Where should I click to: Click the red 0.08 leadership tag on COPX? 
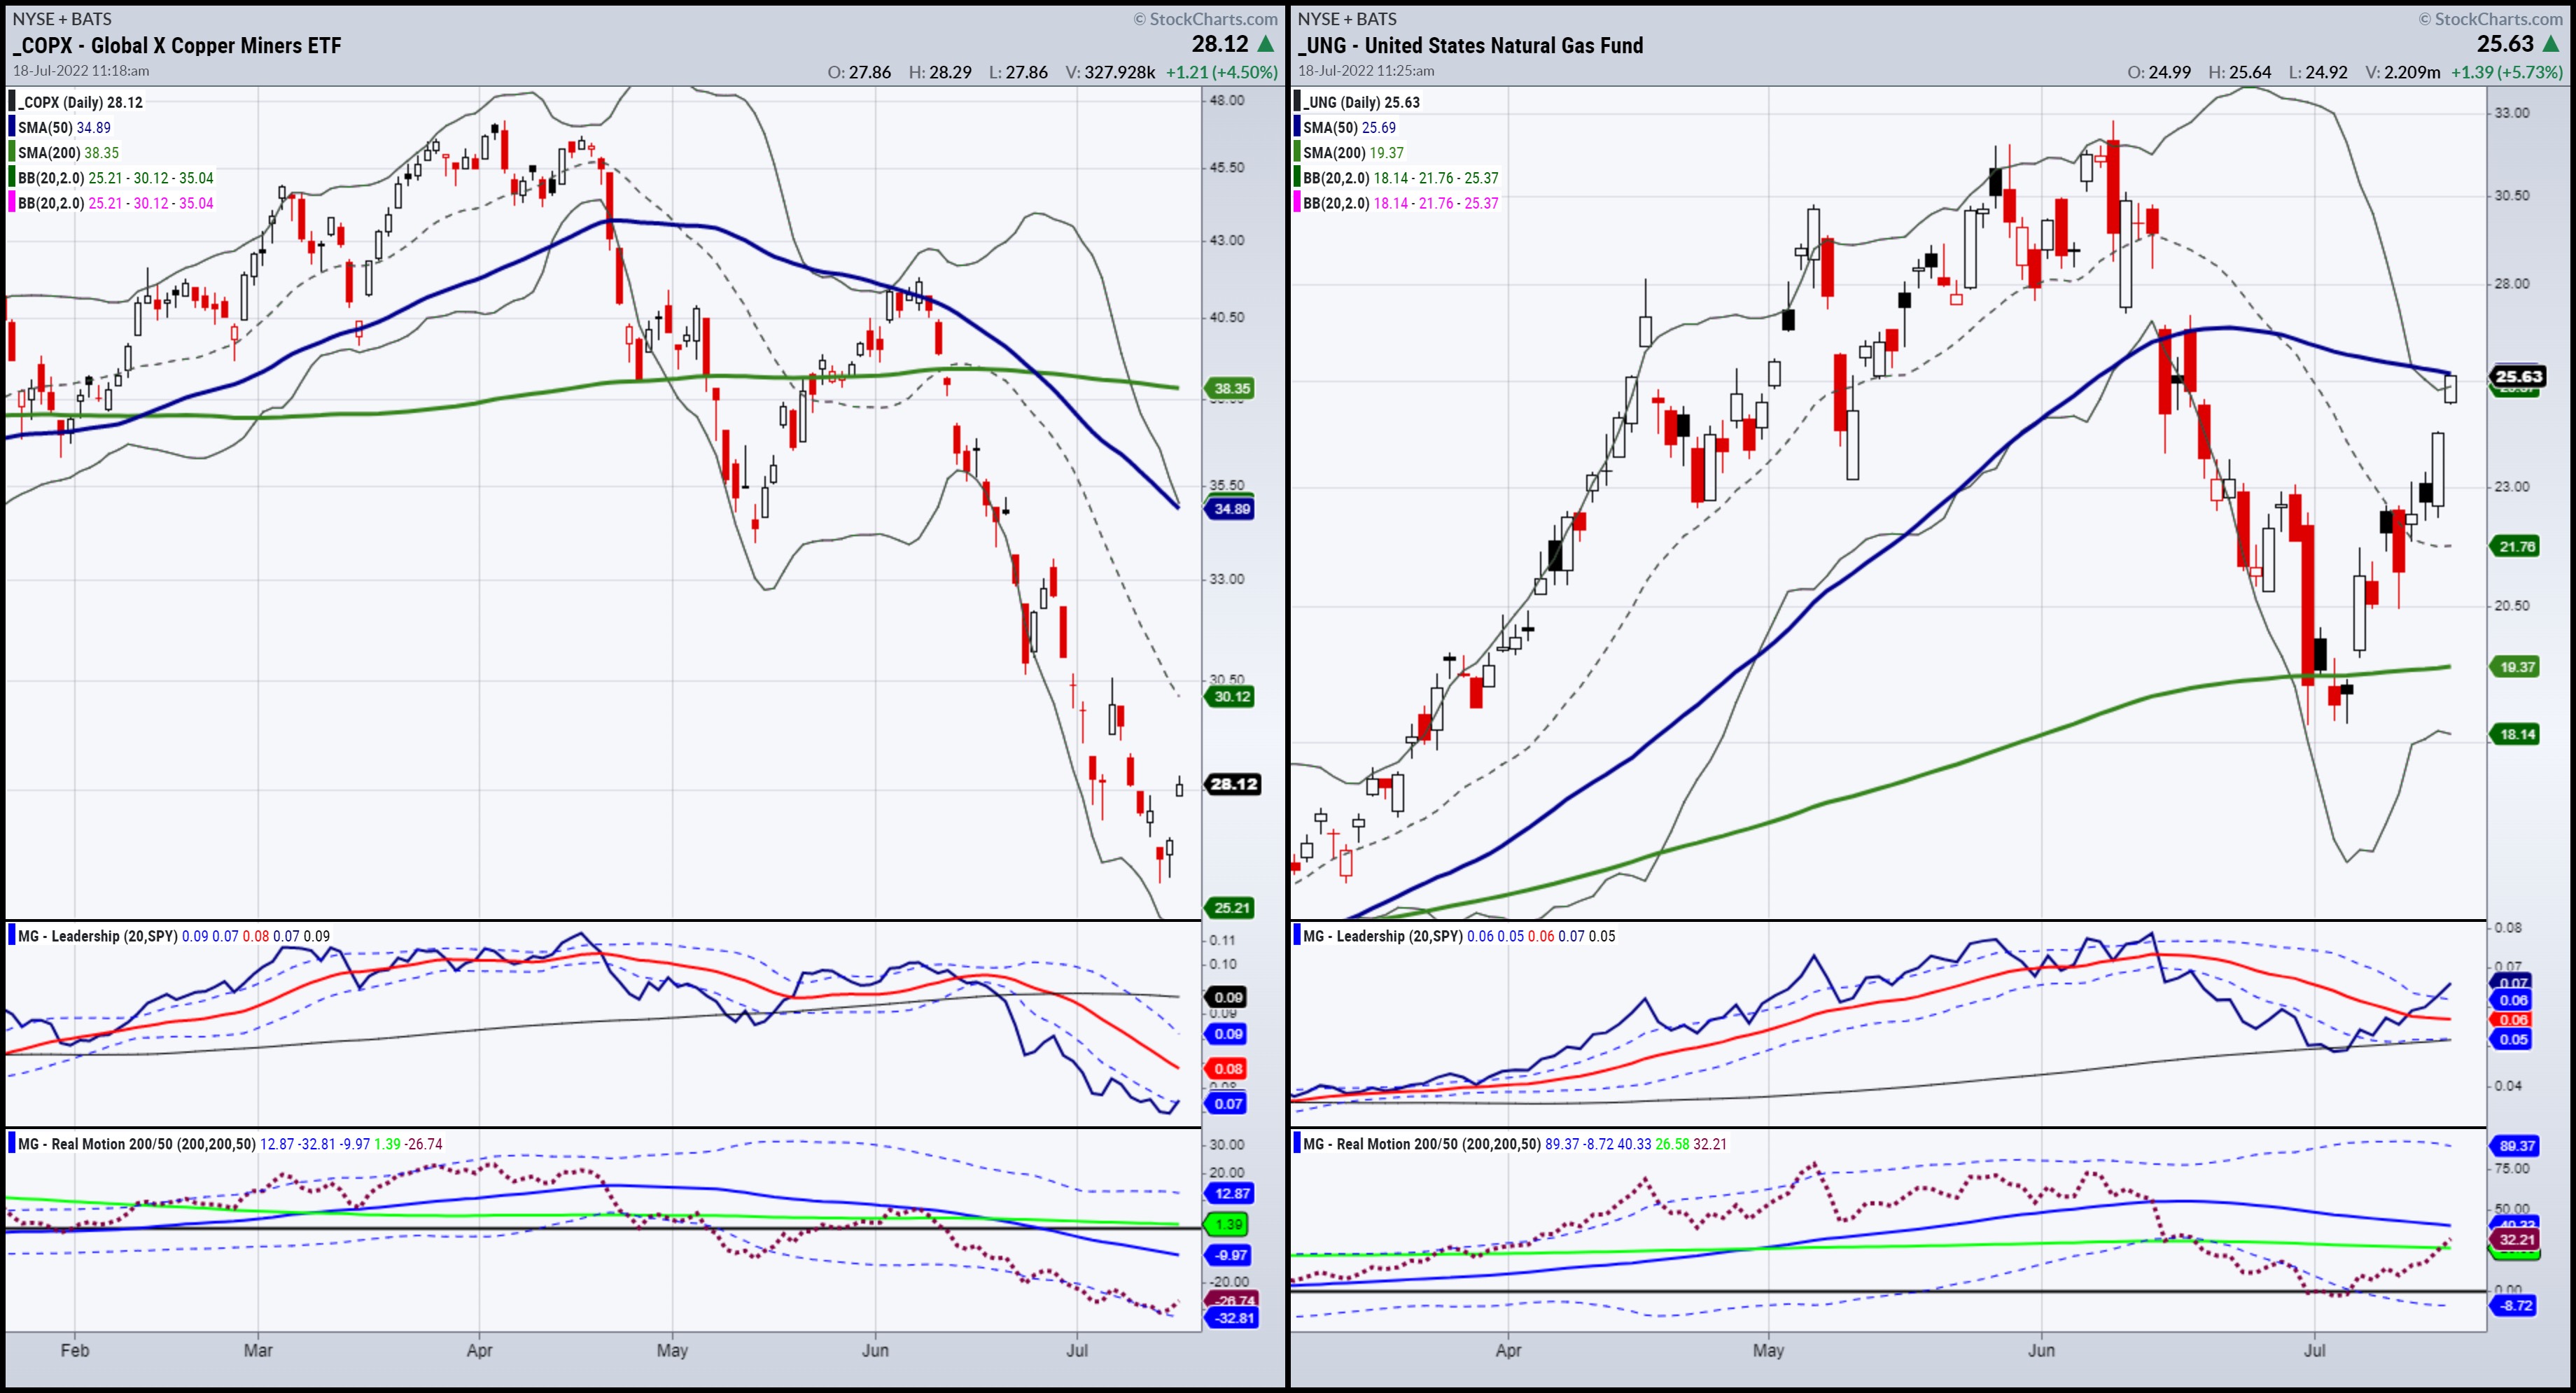(1228, 1068)
